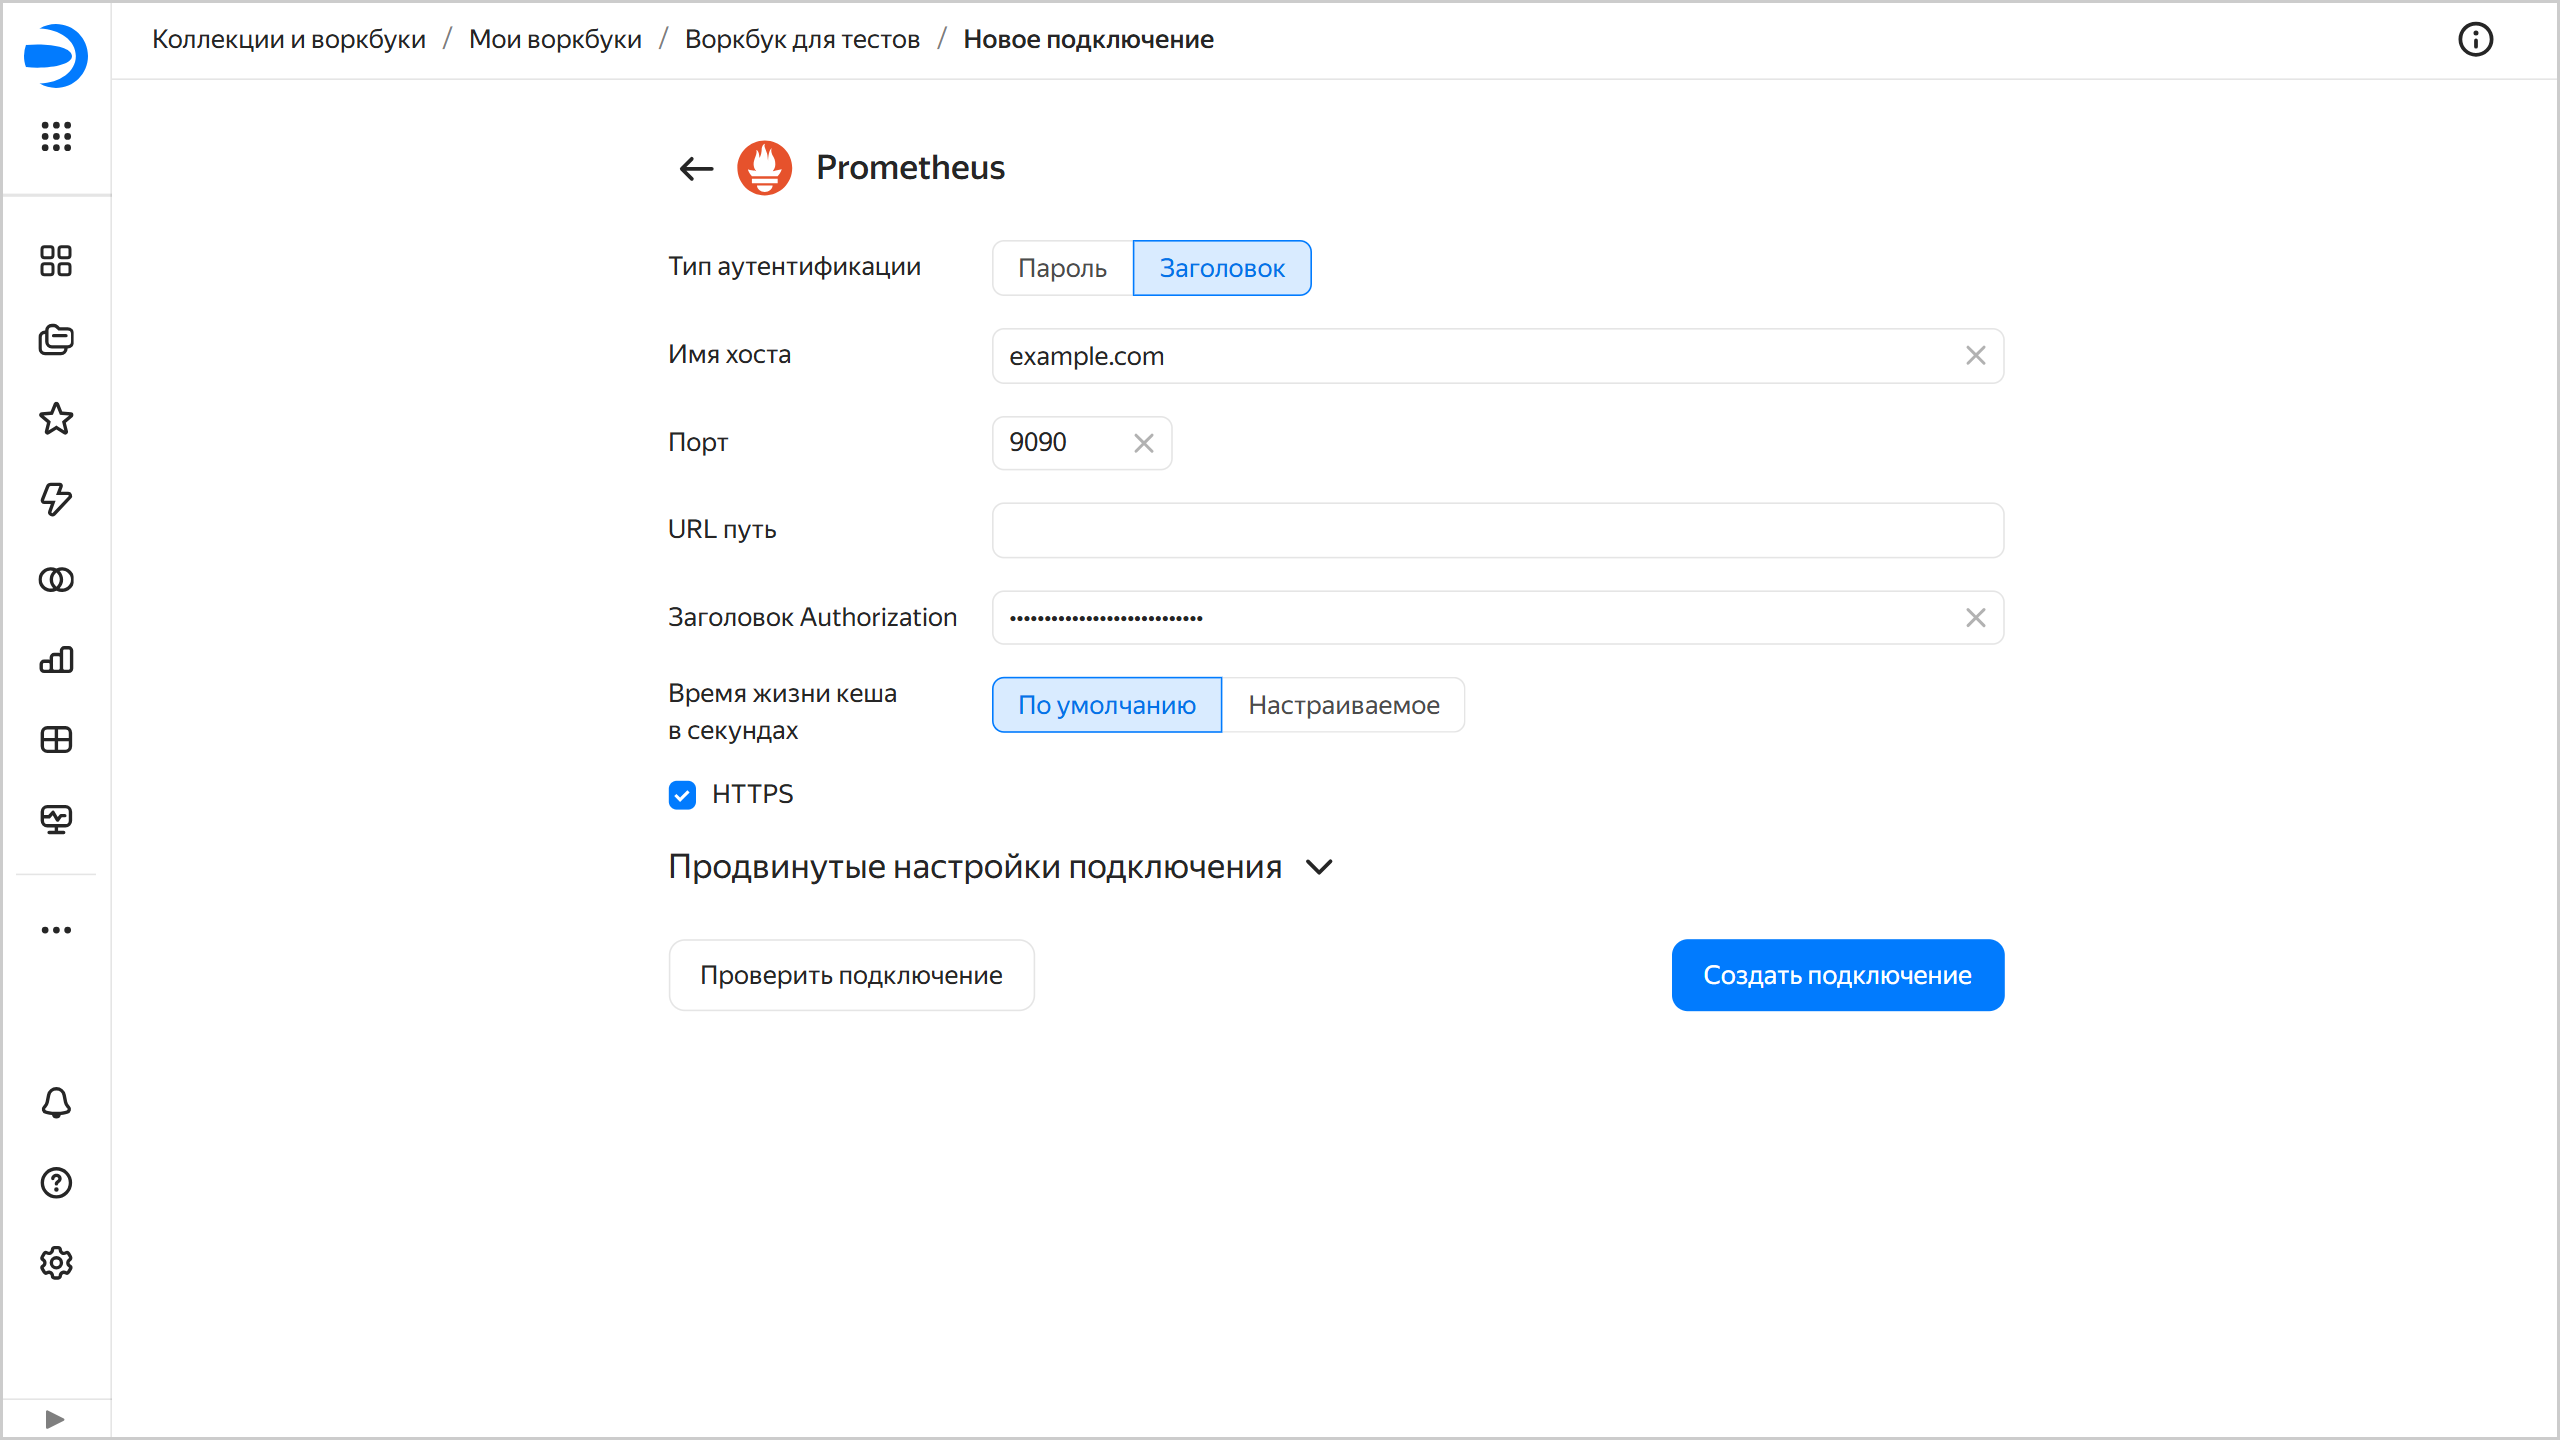The width and height of the screenshot is (2560, 1440).
Task: Uncheck the HTTPS checkbox
Action: (682, 795)
